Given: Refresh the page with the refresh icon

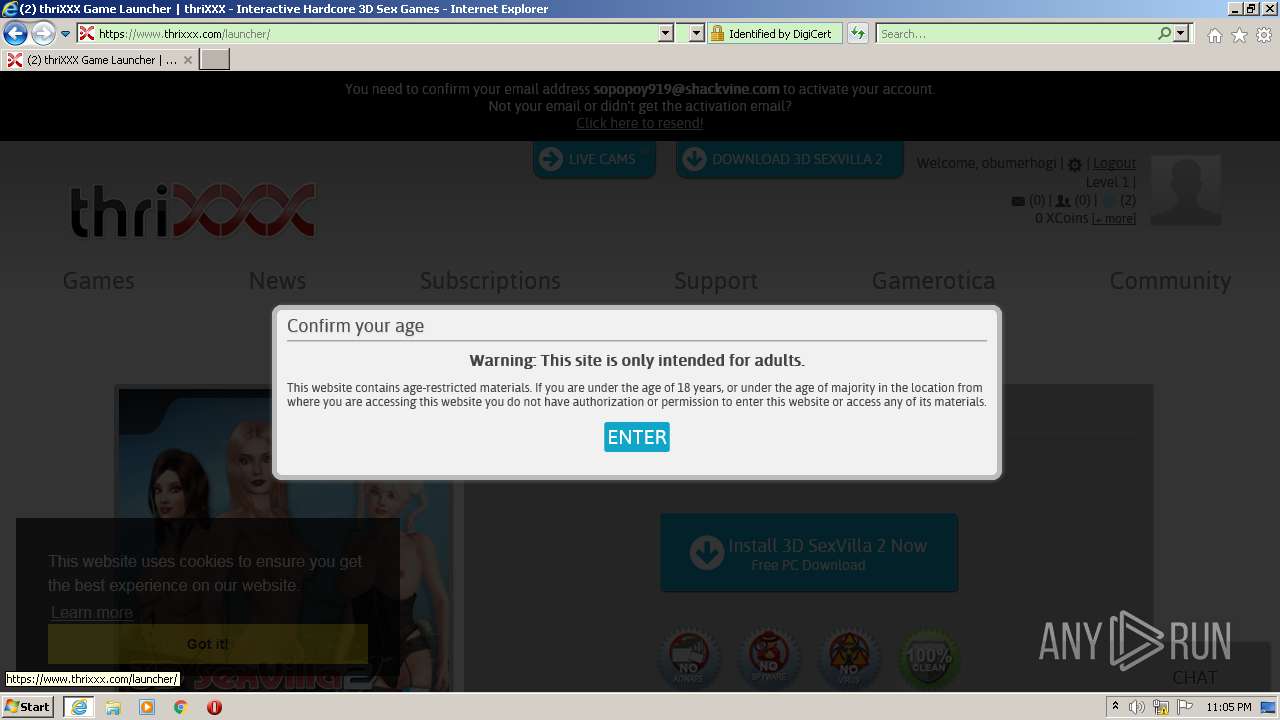Looking at the screenshot, I should 858,34.
